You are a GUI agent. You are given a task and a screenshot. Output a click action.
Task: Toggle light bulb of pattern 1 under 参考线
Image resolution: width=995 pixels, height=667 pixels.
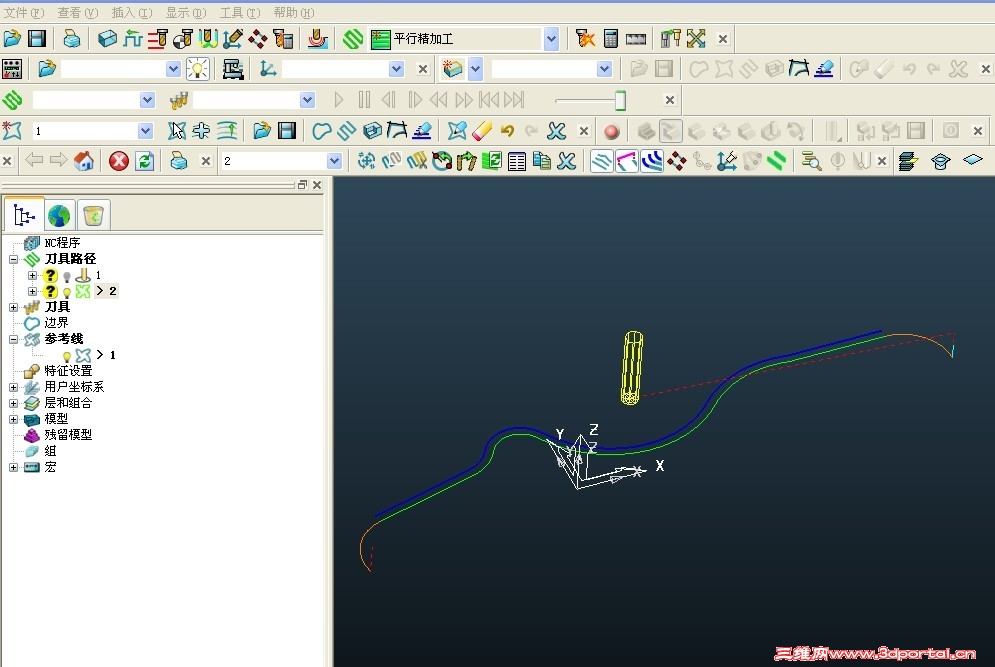pyautogui.click(x=67, y=356)
